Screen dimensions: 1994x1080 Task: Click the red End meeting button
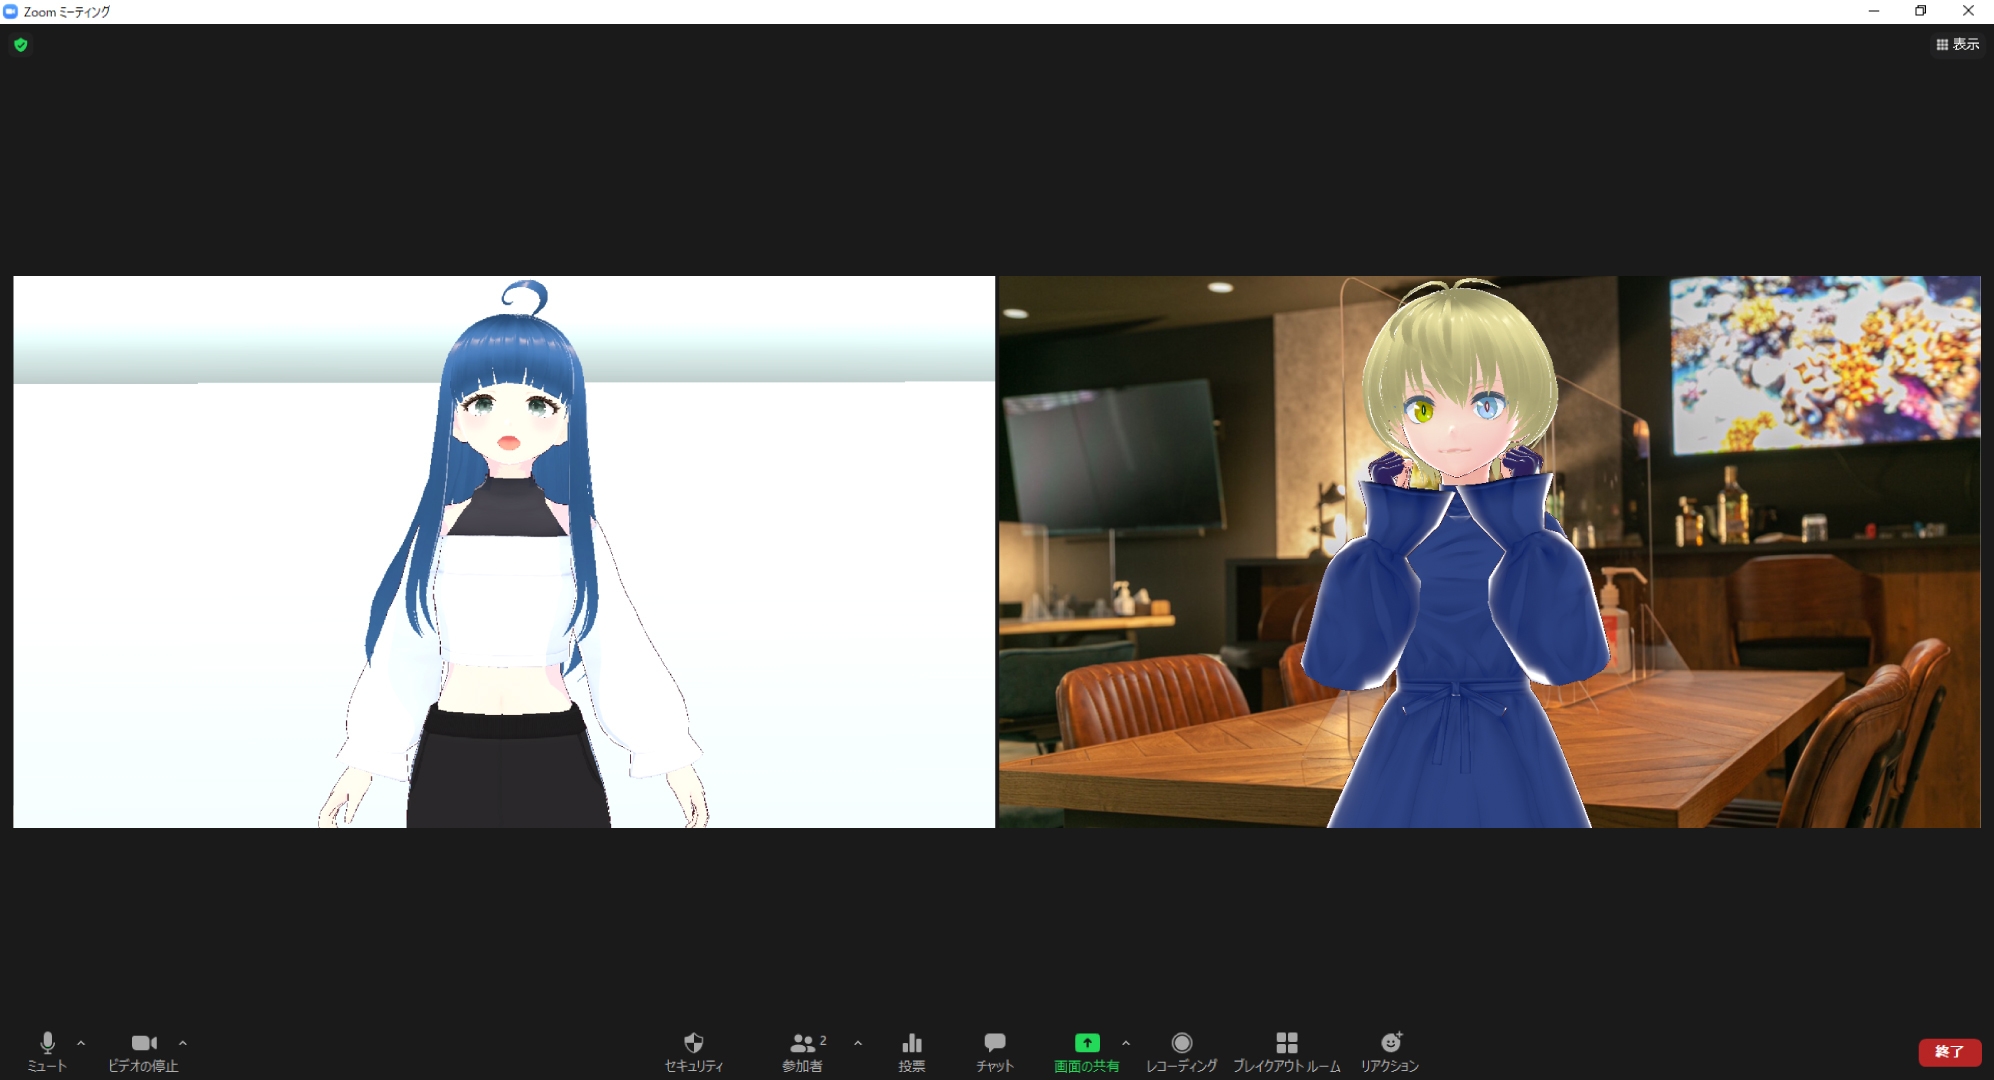pyautogui.click(x=1949, y=1051)
